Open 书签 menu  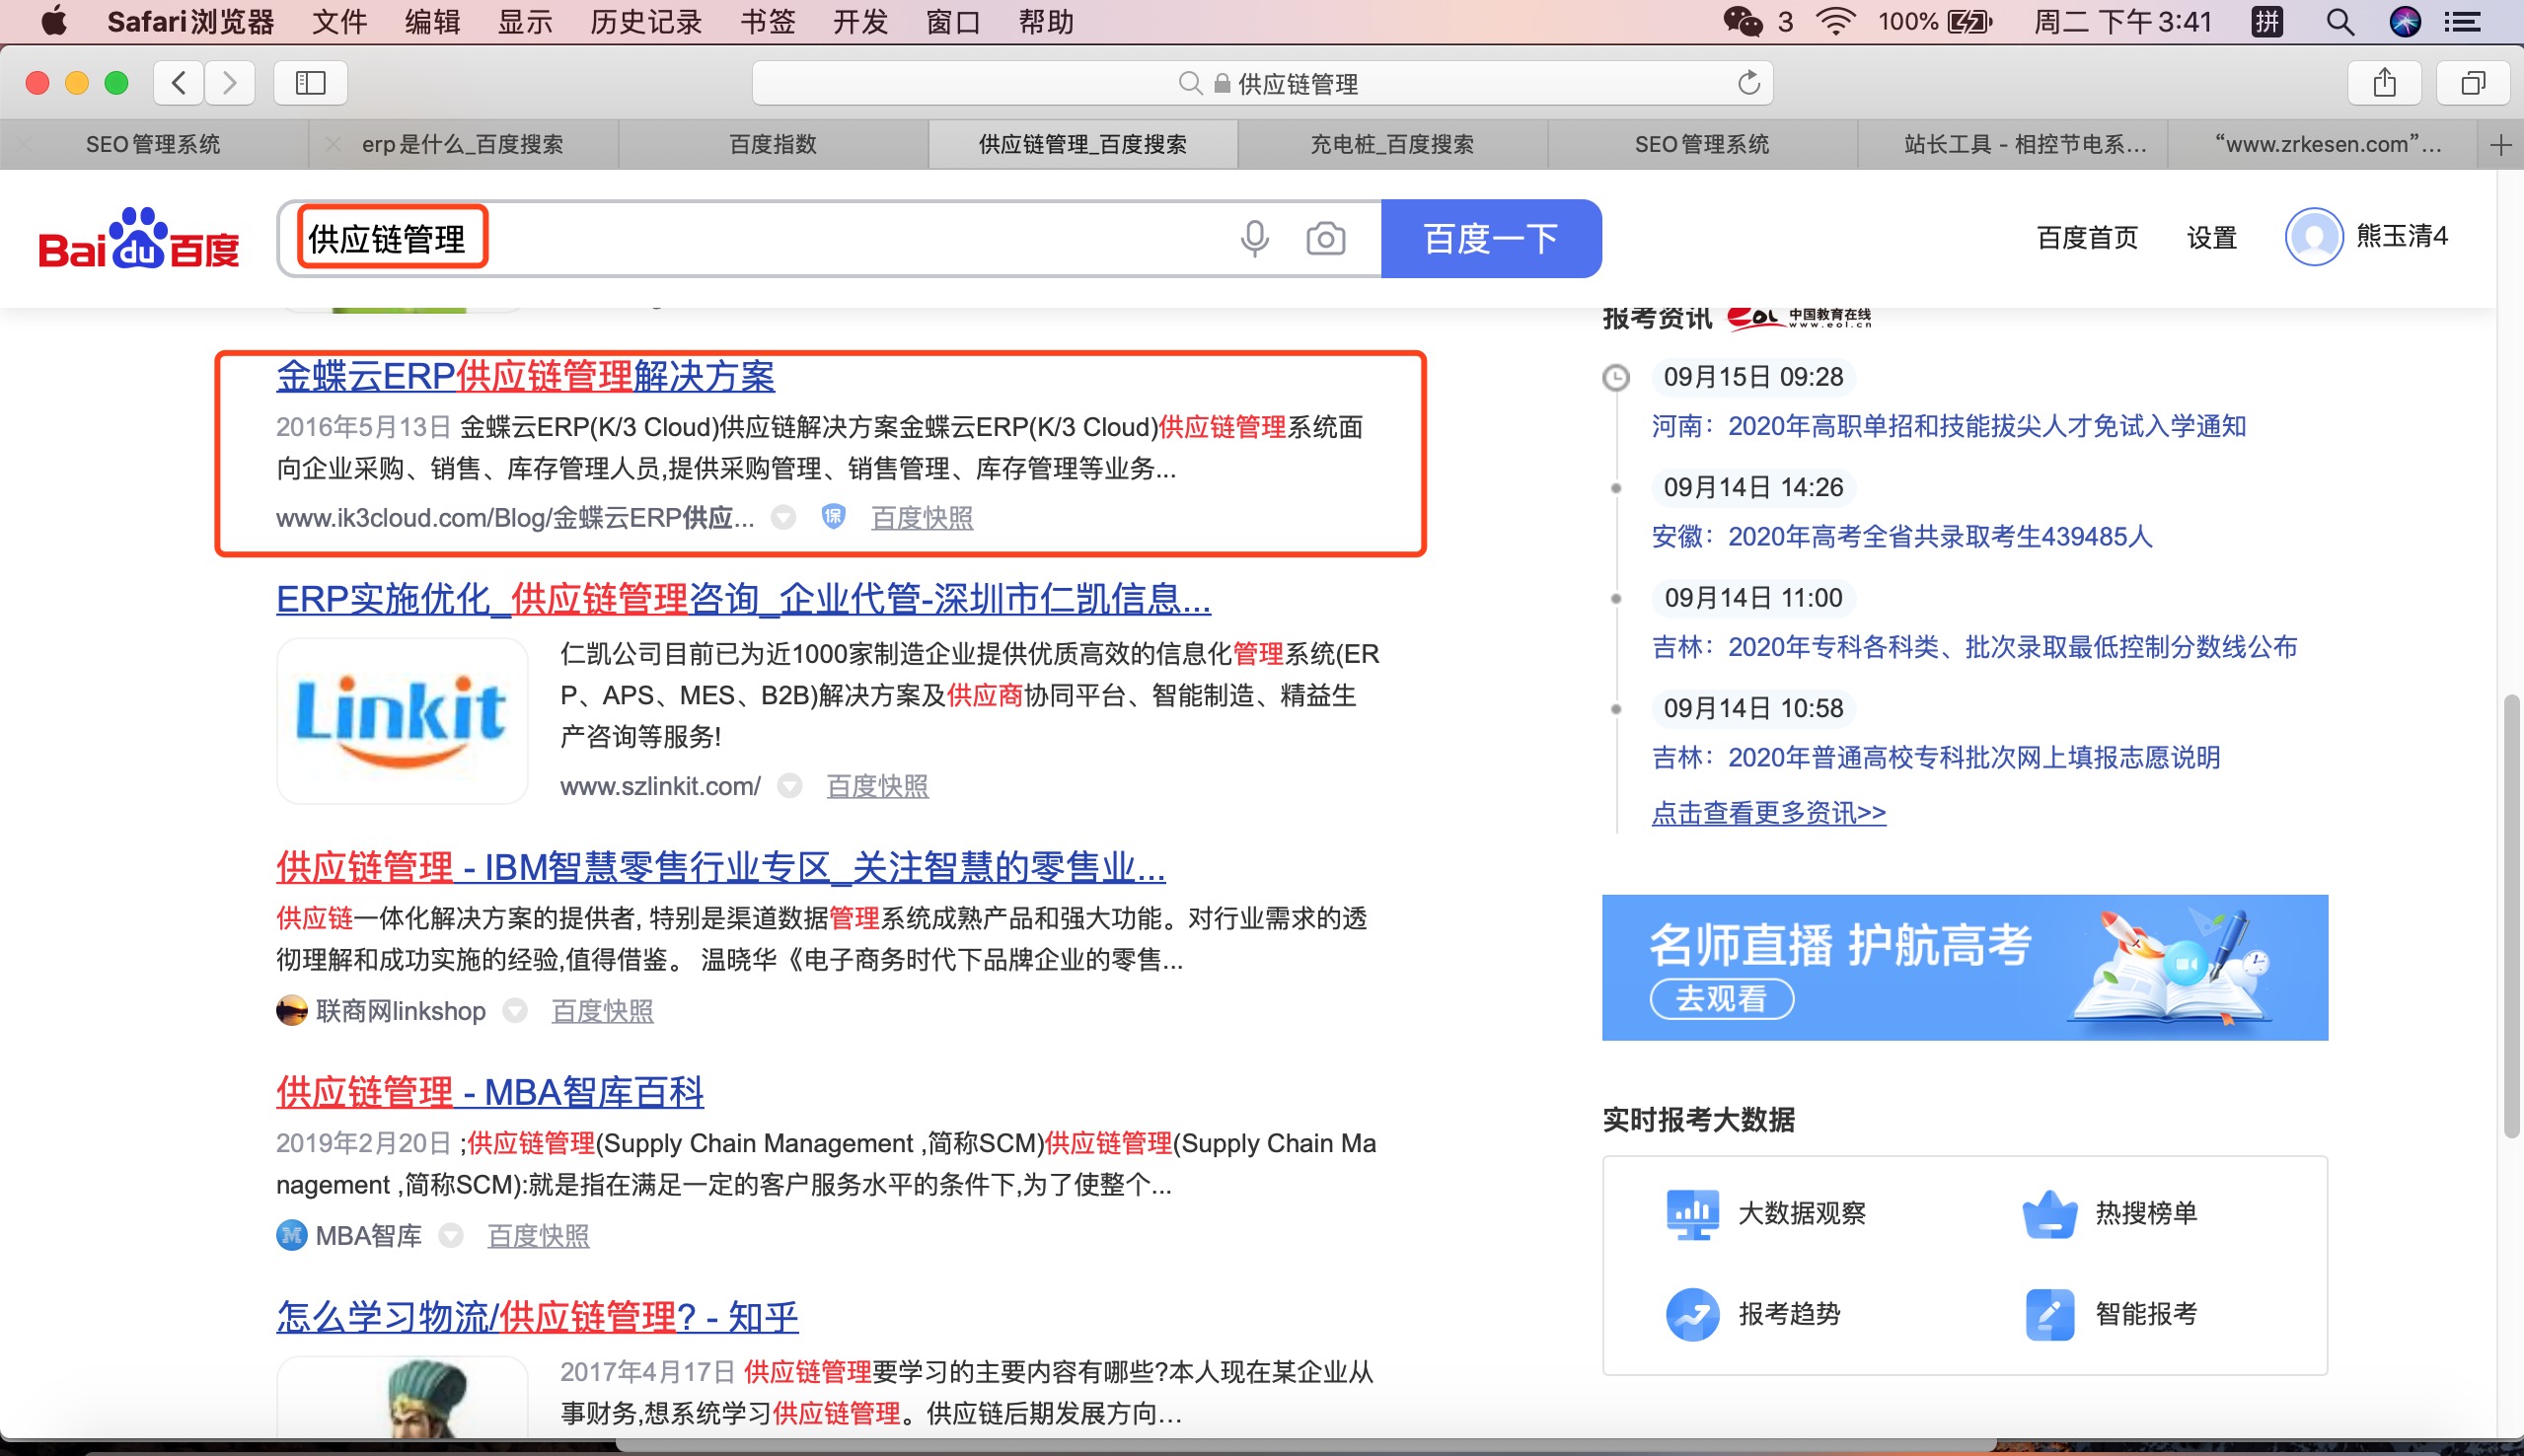tap(767, 22)
